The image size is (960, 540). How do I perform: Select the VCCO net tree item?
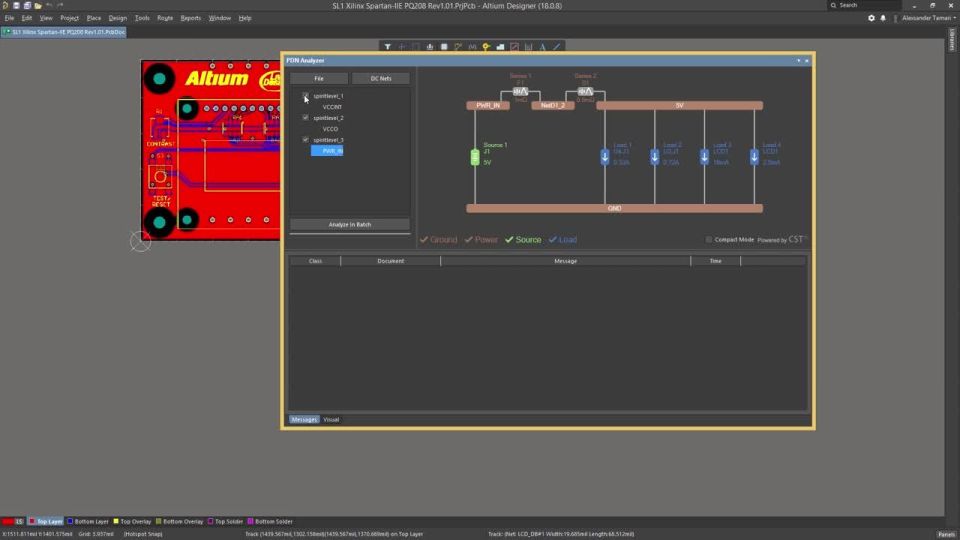(330, 129)
